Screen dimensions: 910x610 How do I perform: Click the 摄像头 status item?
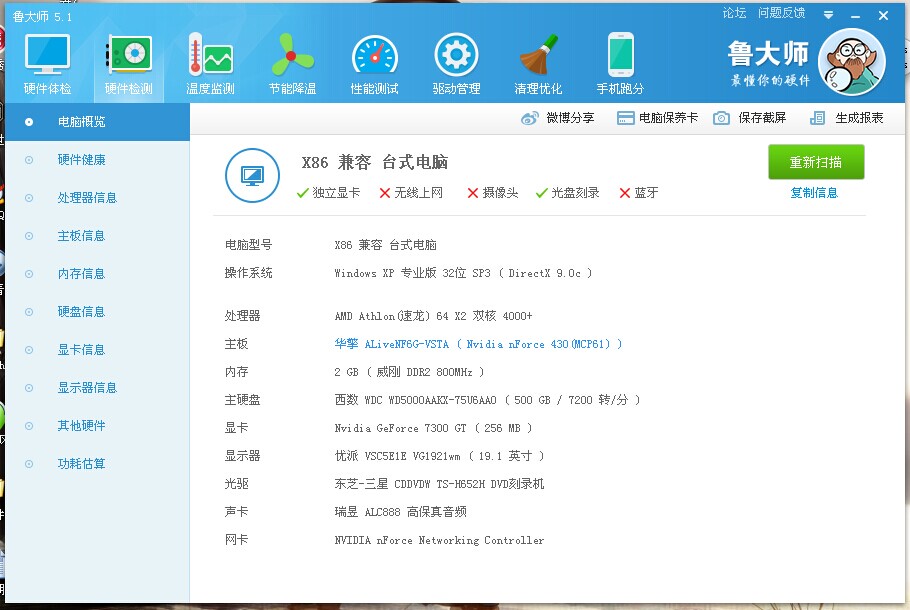click(493, 193)
